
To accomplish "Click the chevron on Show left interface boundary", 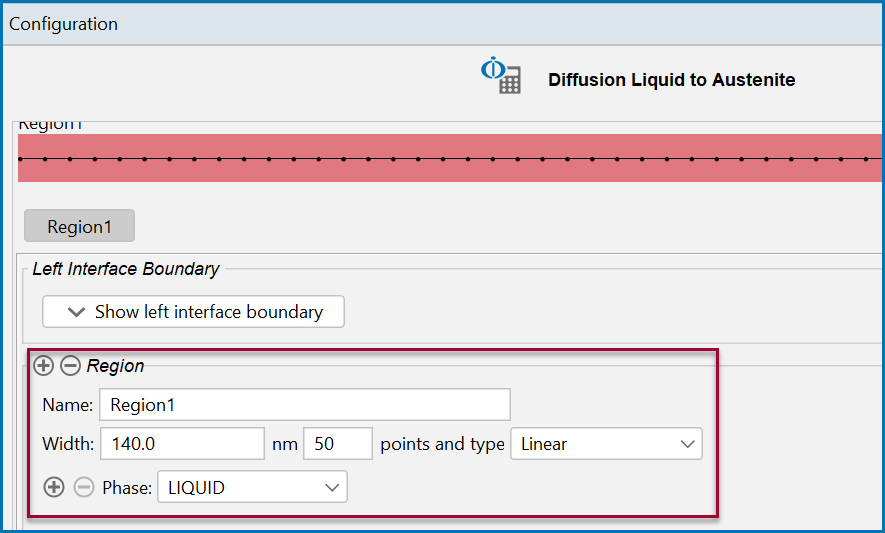I will pyautogui.click(x=76, y=312).
